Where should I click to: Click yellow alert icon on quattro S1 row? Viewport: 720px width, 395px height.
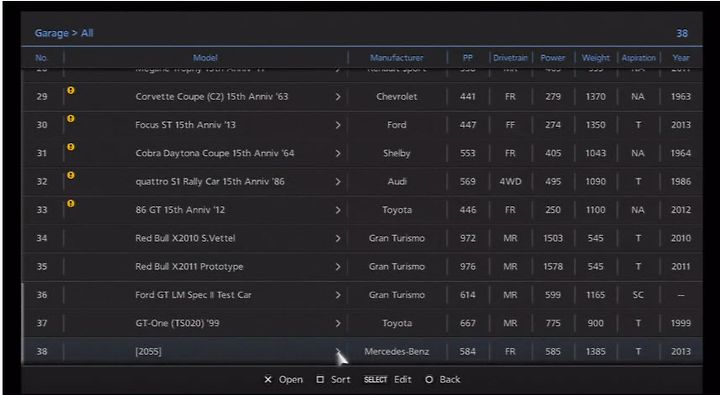tap(71, 175)
